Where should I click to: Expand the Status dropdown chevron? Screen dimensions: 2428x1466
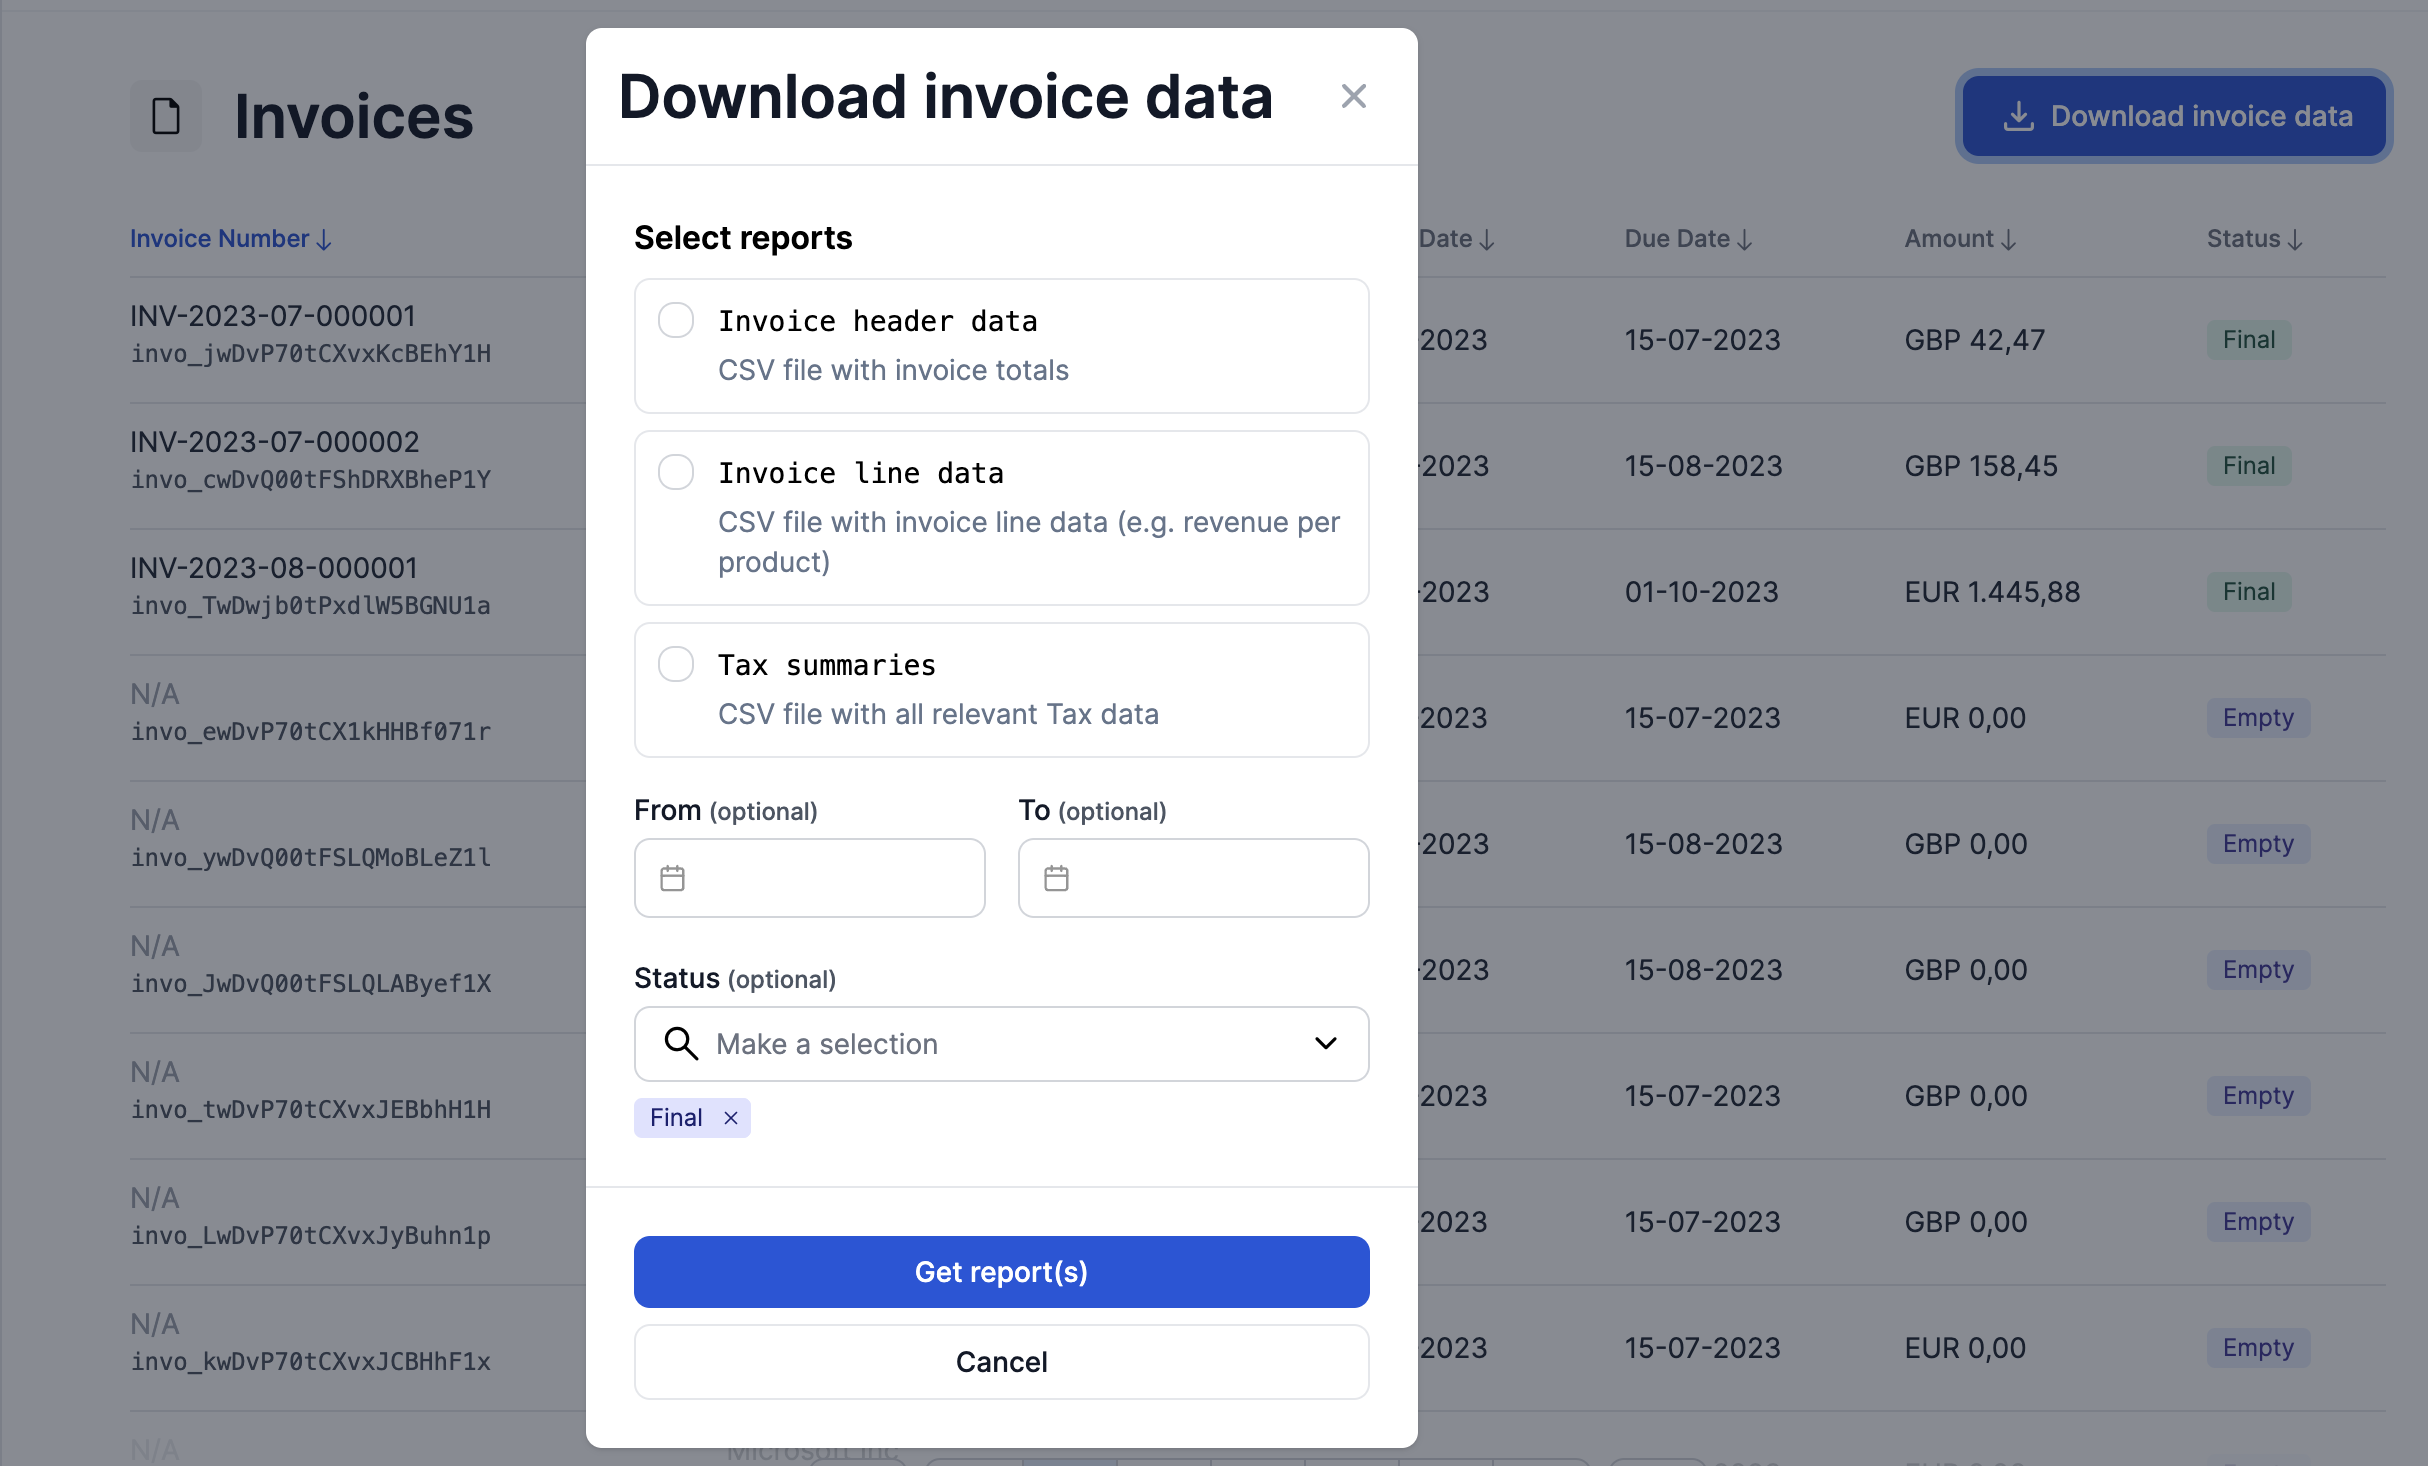pyautogui.click(x=1325, y=1043)
